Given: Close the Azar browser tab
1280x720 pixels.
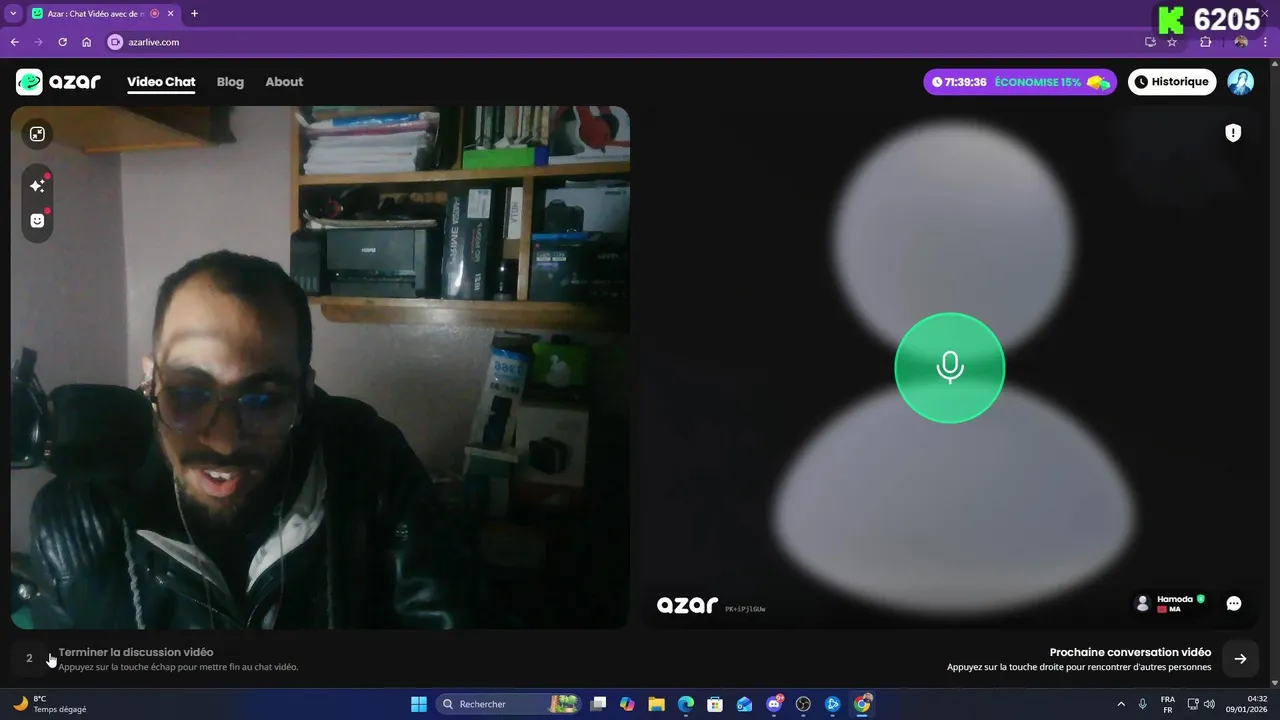Looking at the screenshot, I should coord(171,13).
